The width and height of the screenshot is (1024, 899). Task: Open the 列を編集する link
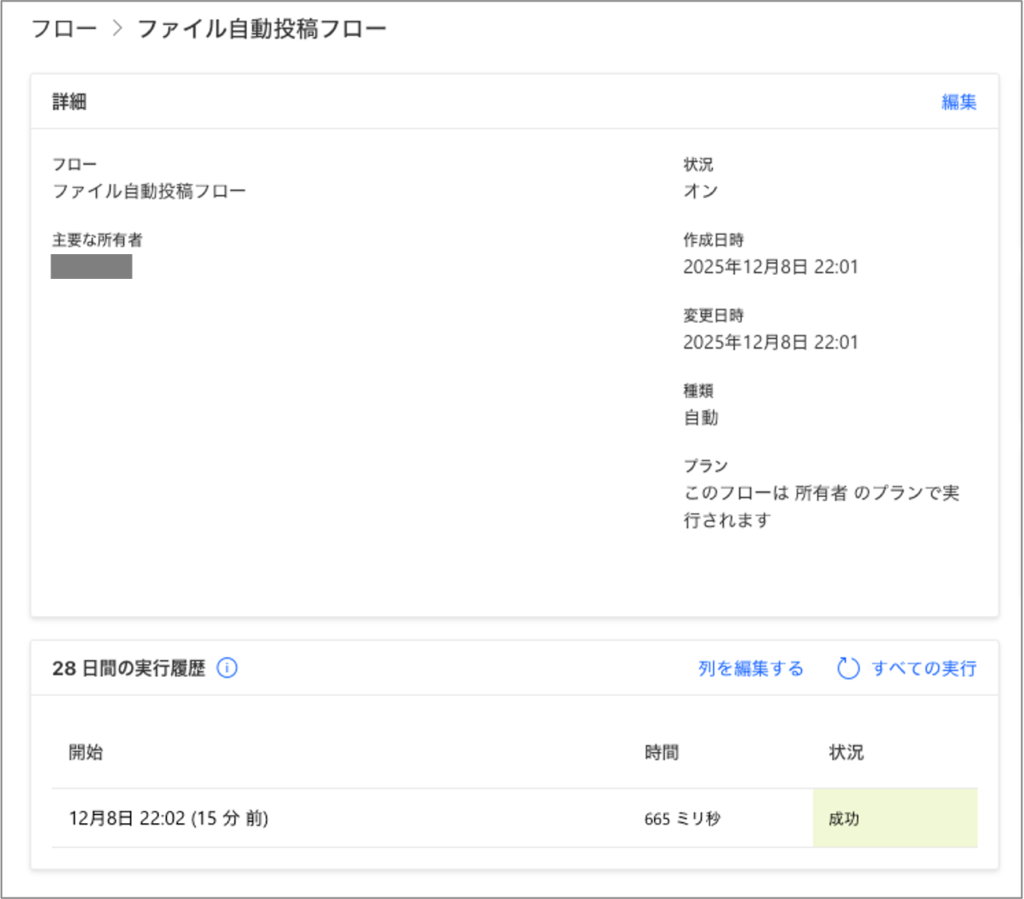point(750,669)
